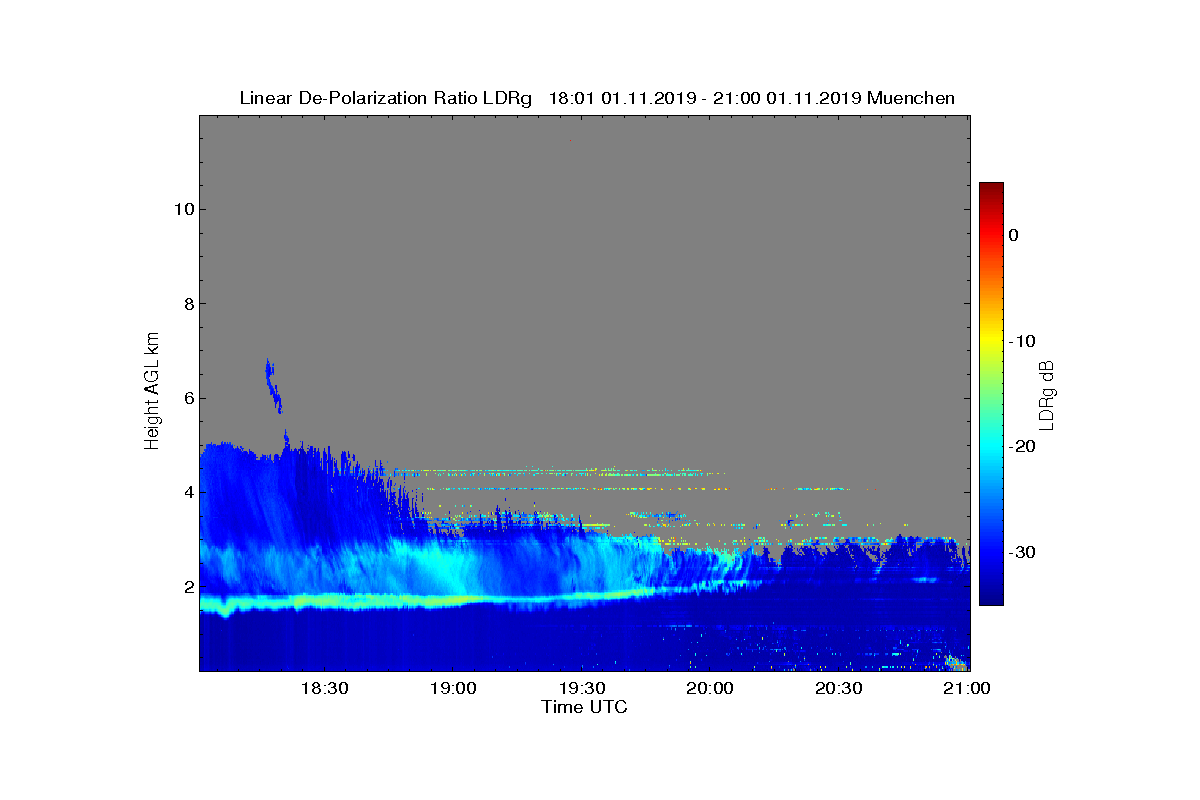Click the small red dot near 11.5 km
Screen dimensions: 1200x800
point(570,141)
